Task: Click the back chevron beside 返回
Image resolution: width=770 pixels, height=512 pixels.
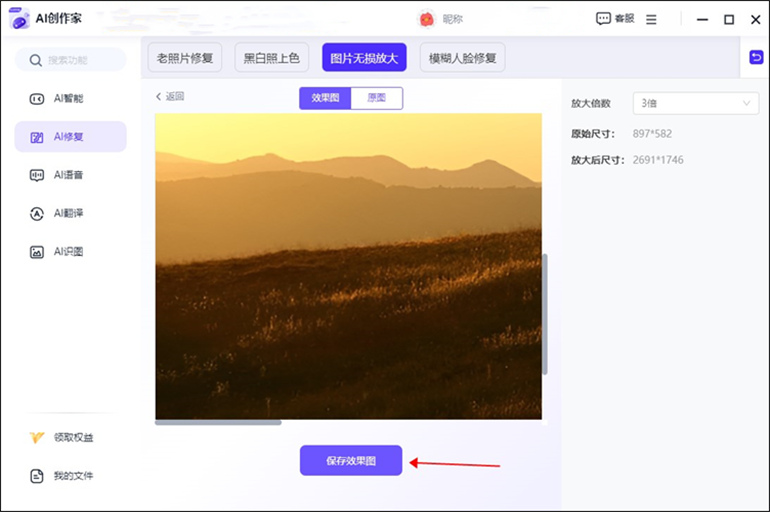Action: 159,96
